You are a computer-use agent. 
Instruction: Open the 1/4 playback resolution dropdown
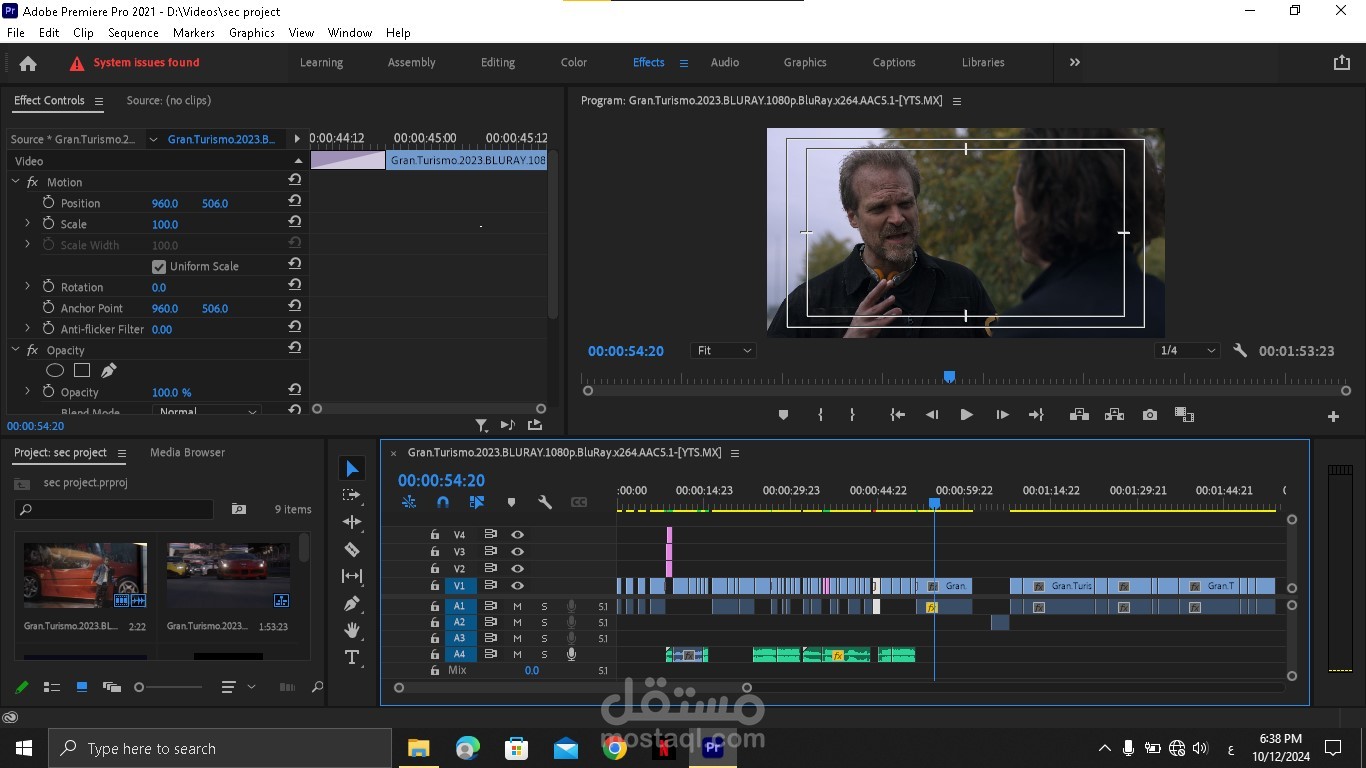1187,351
